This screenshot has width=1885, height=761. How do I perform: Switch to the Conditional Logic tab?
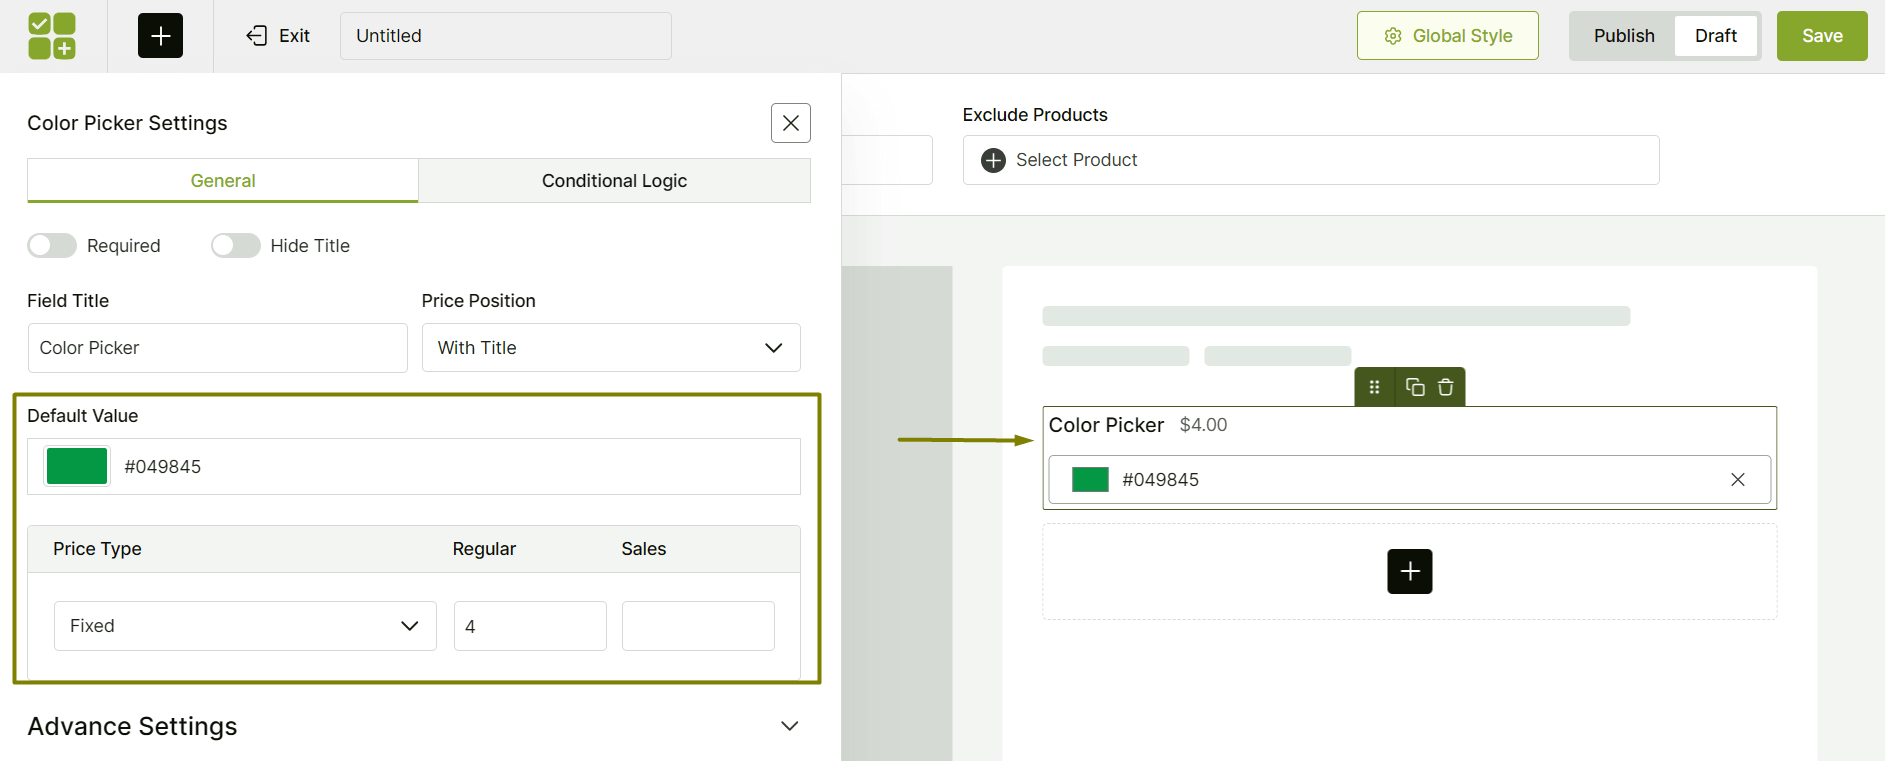(614, 181)
